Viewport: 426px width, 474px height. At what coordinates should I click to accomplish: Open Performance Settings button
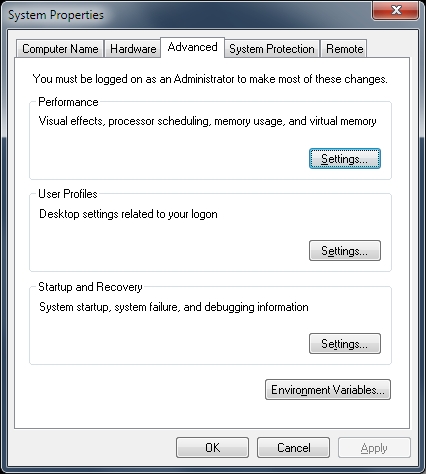click(x=345, y=159)
